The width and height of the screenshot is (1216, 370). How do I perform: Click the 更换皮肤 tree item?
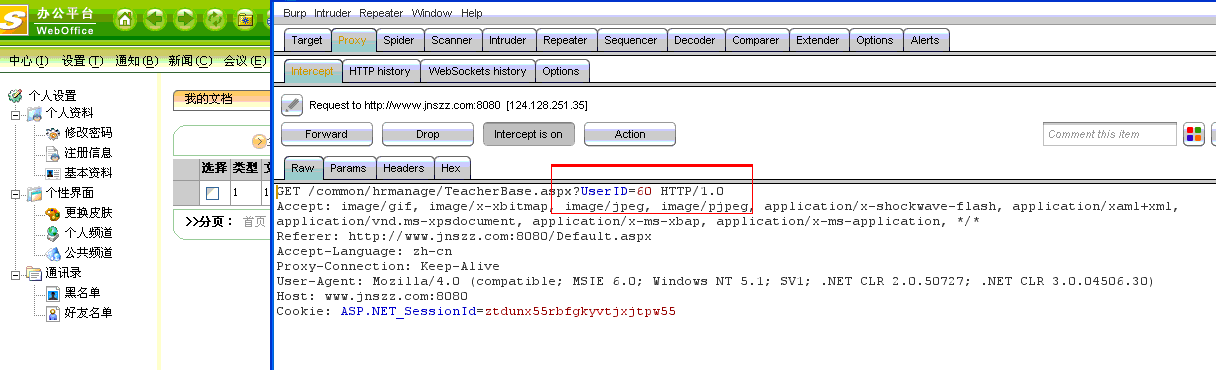click(x=88, y=213)
